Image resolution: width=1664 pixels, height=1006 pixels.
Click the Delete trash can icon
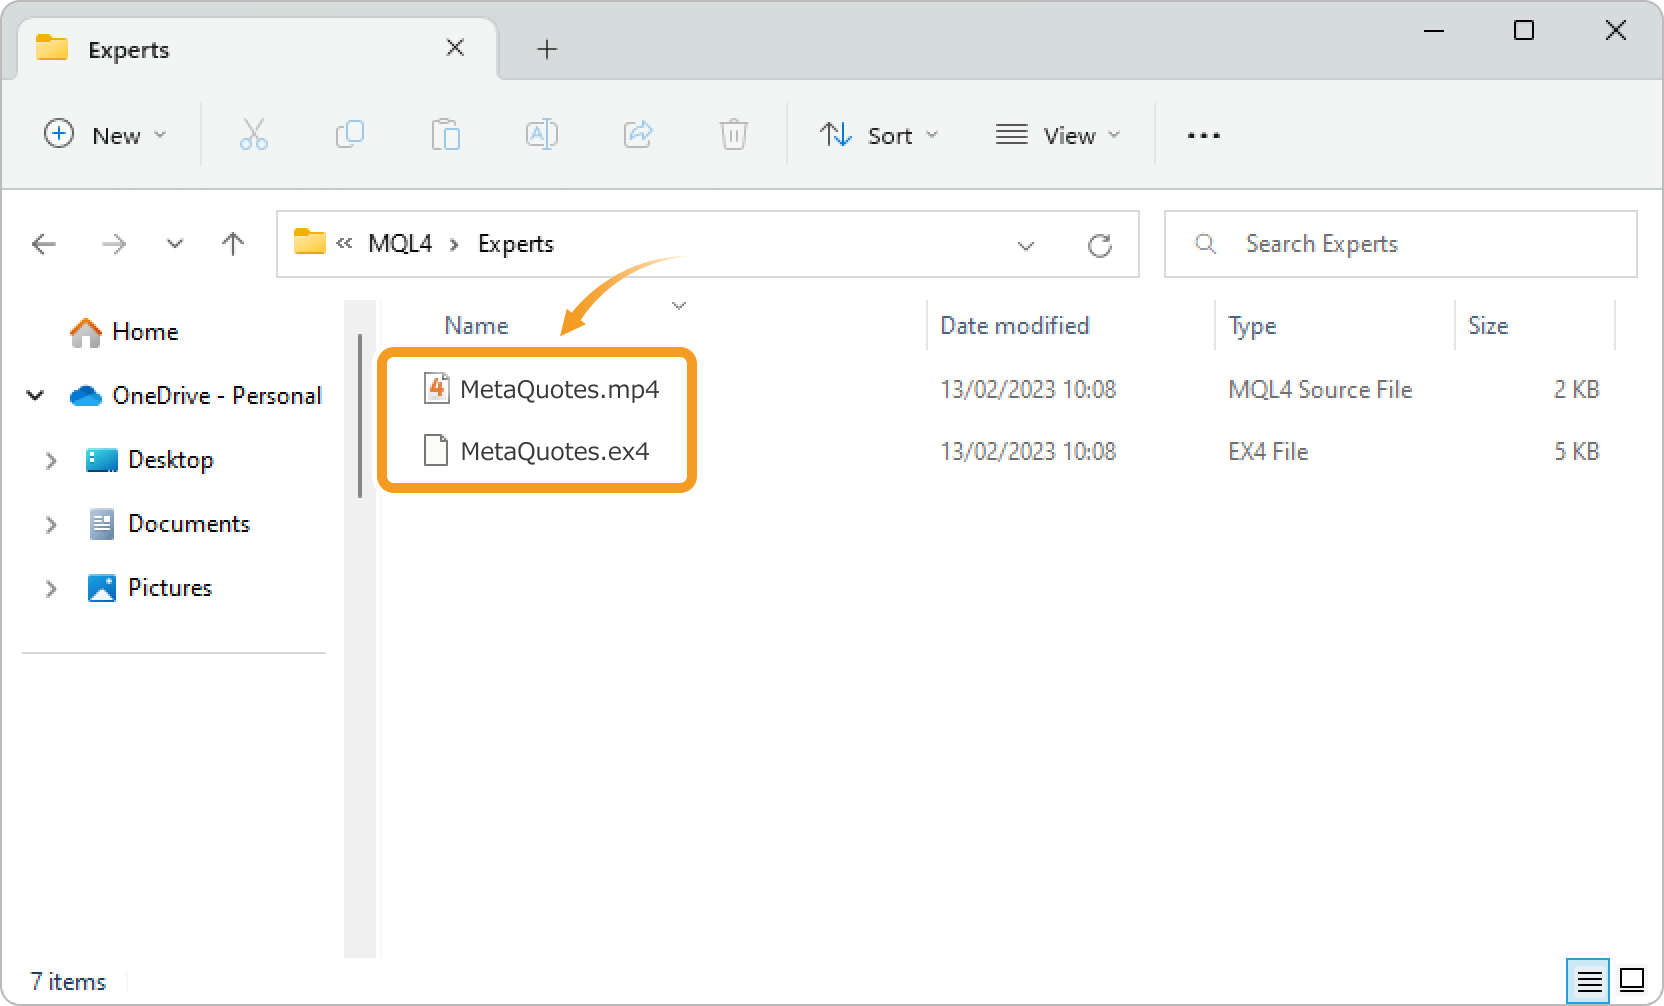pos(733,135)
